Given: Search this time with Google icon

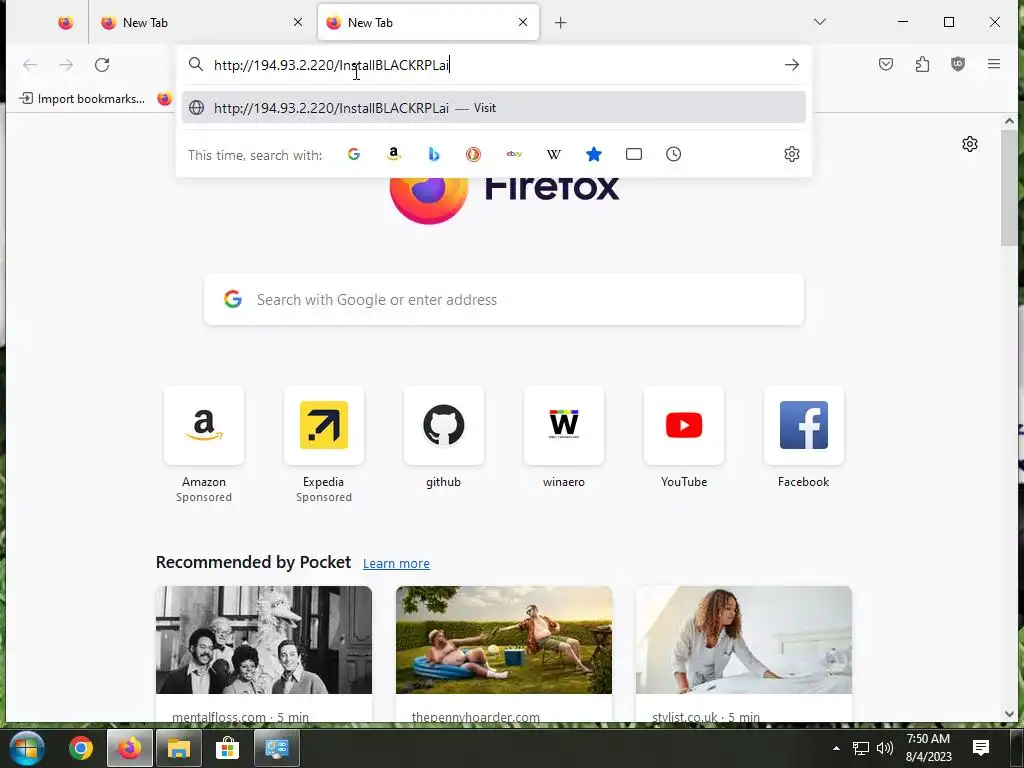Looking at the screenshot, I should coord(354,154).
